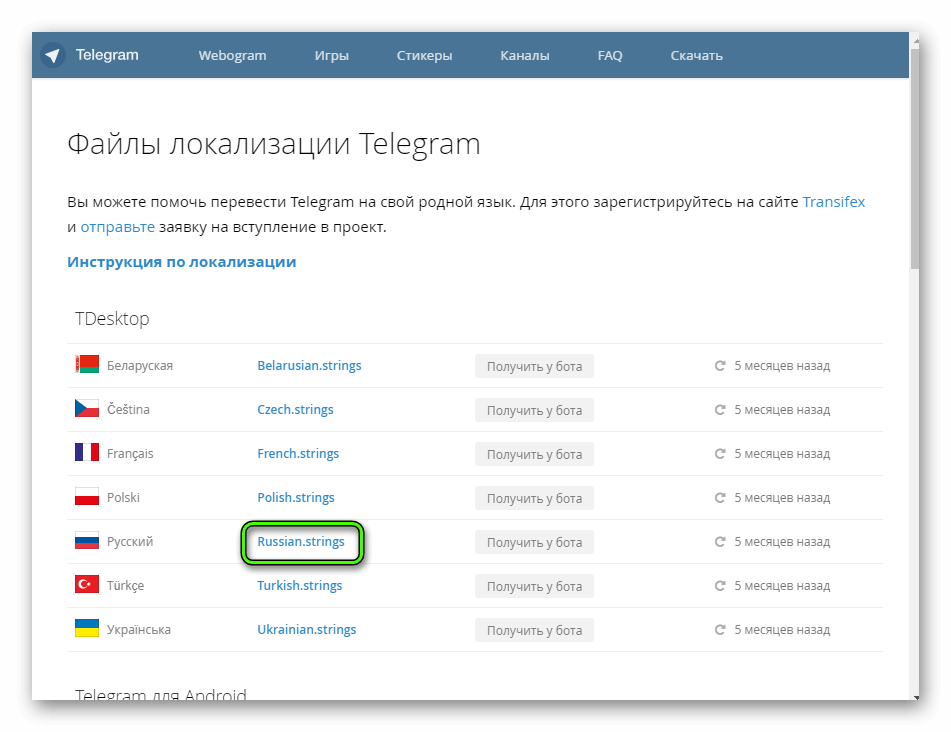This screenshot has width=951, height=732.
Task: Click Получить у бота for French
Action: pyautogui.click(x=534, y=454)
